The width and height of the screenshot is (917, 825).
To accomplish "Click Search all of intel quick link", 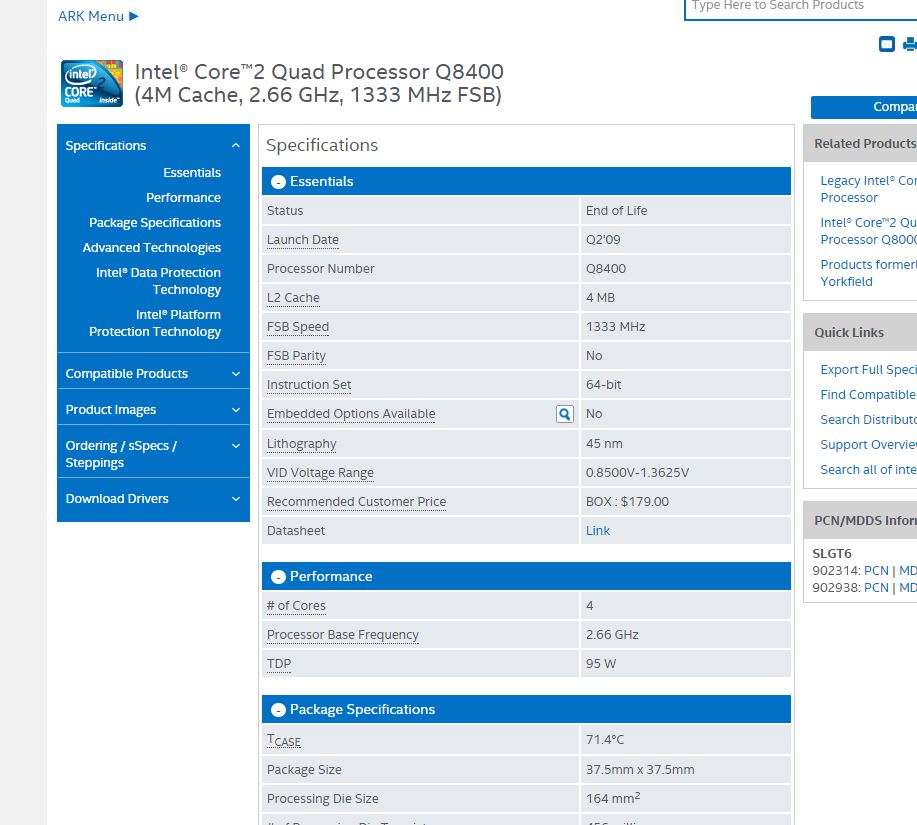I will pyautogui.click(x=868, y=470).
